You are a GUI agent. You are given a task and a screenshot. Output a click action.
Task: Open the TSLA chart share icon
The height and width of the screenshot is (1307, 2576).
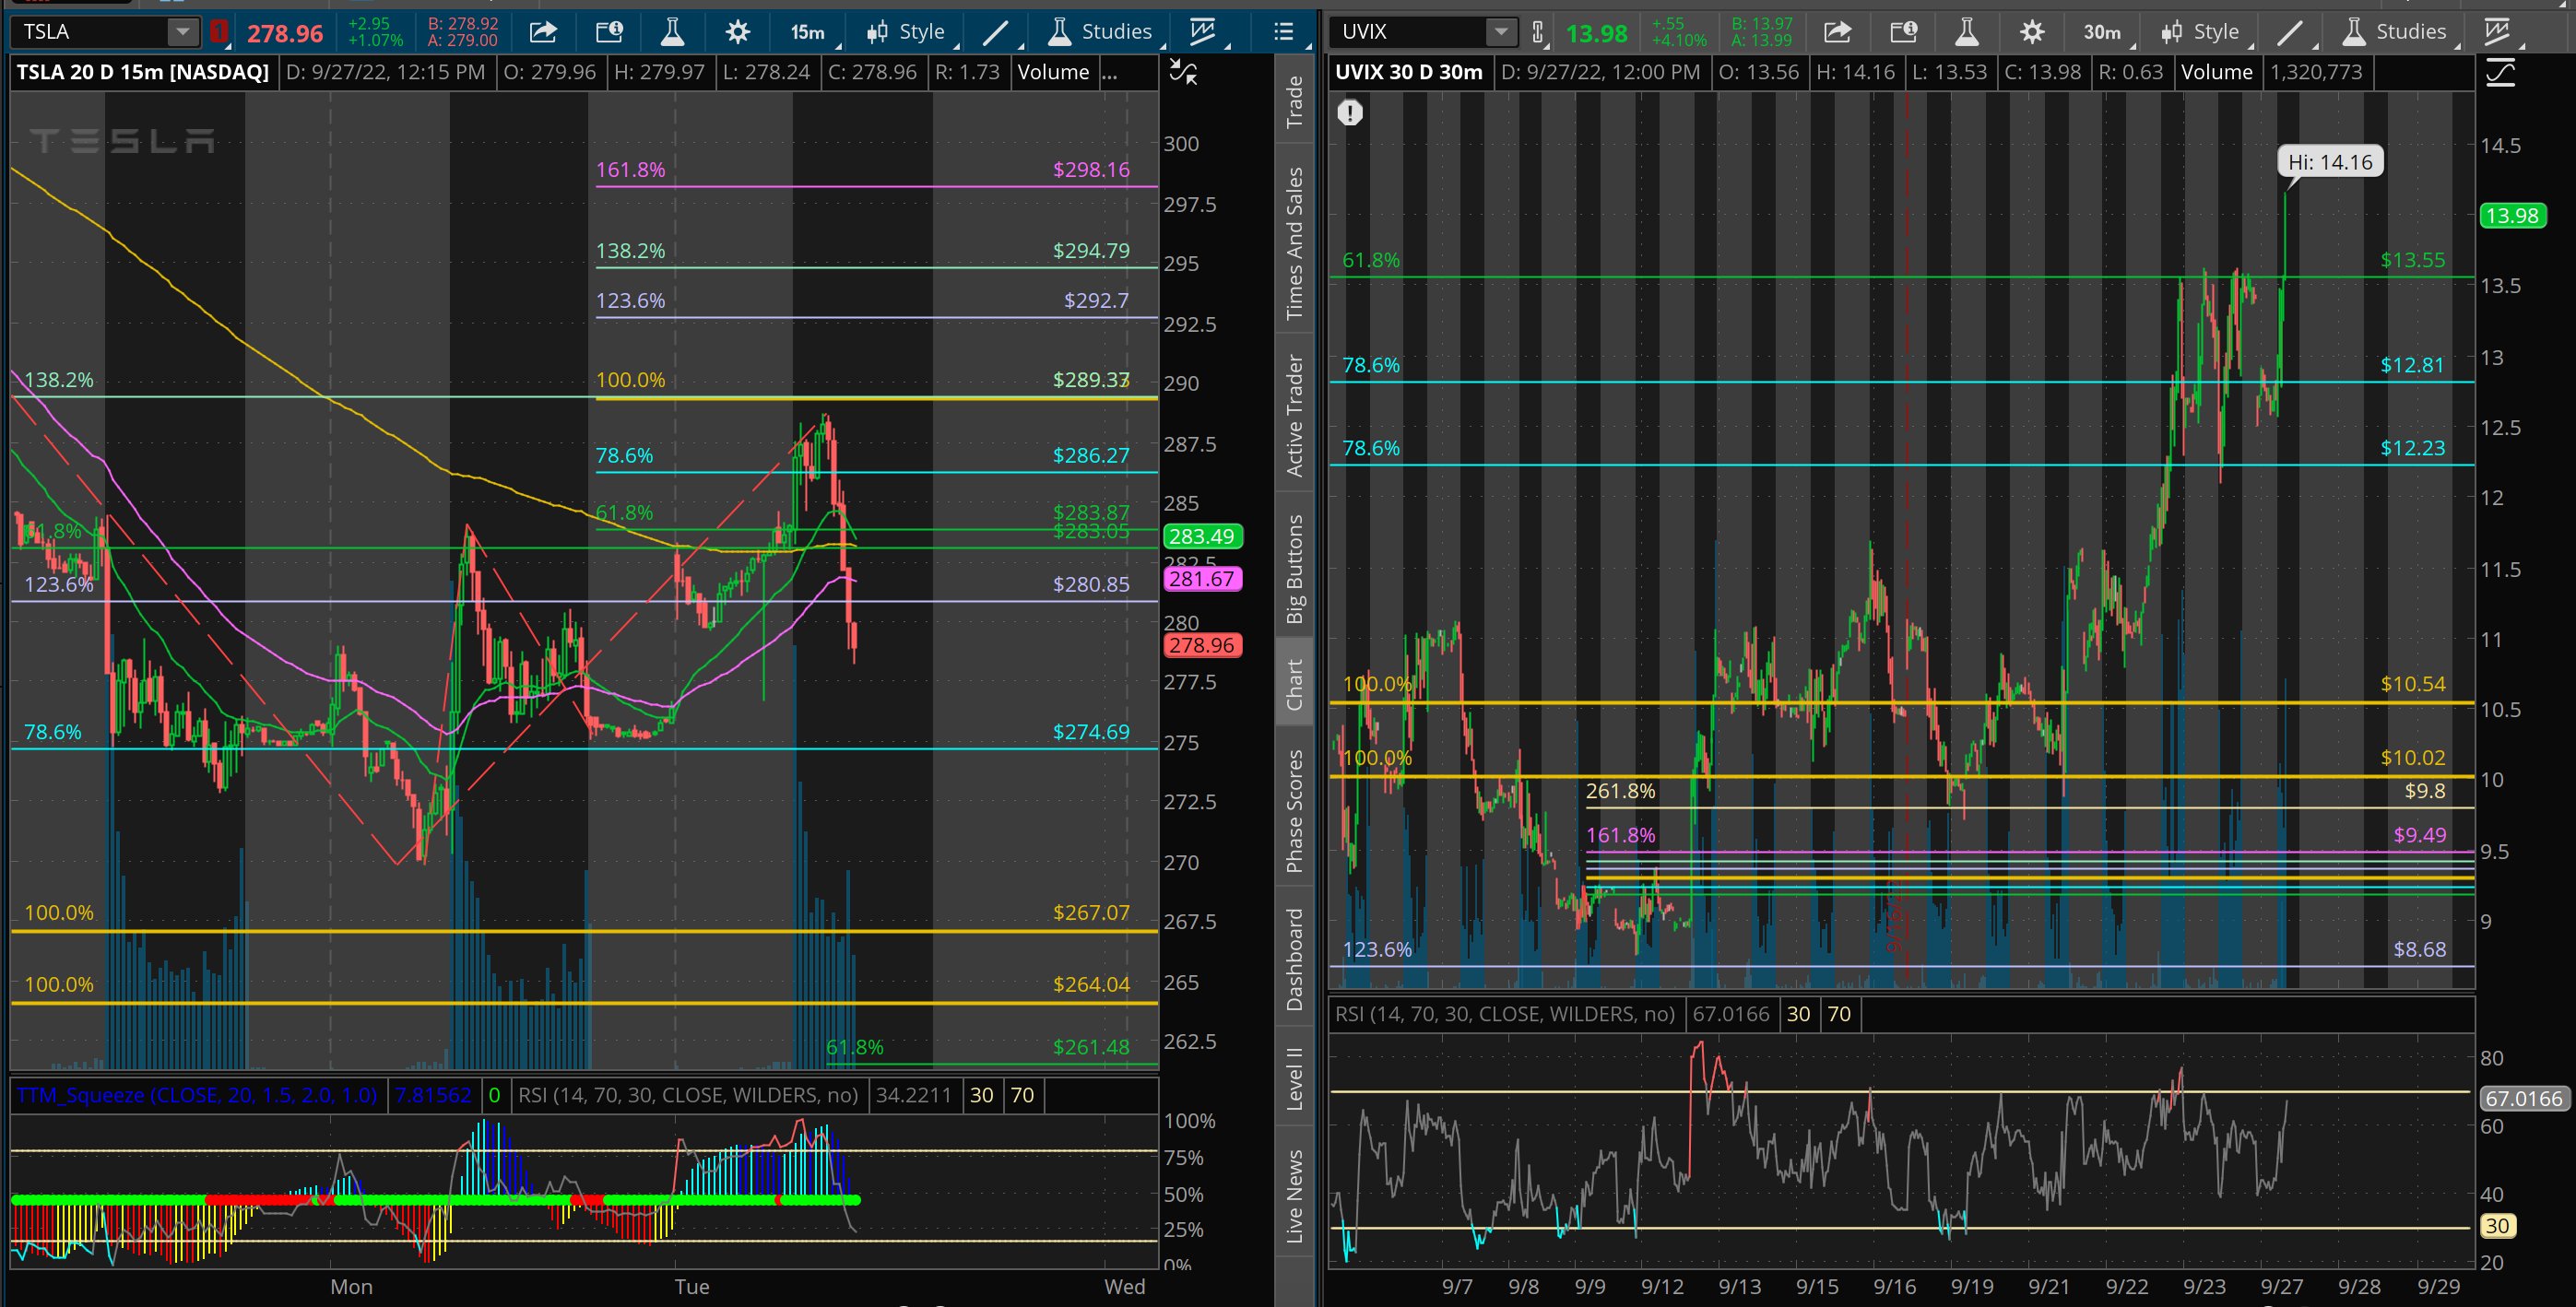click(x=543, y=32)
